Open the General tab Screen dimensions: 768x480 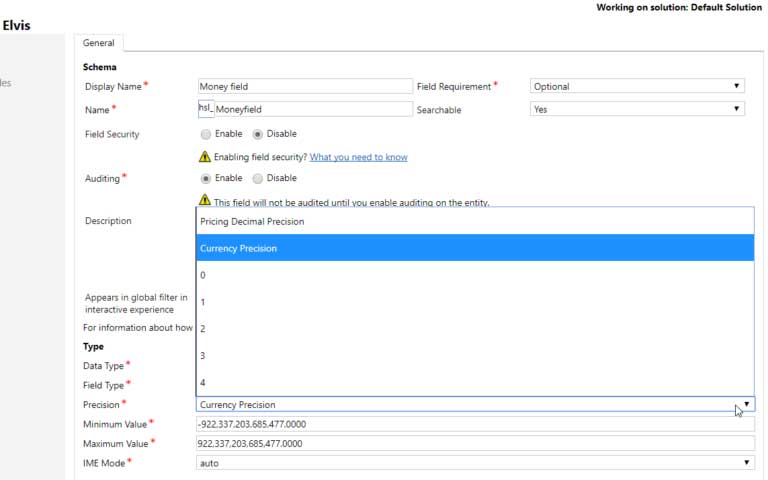click(x=98, y=43)
